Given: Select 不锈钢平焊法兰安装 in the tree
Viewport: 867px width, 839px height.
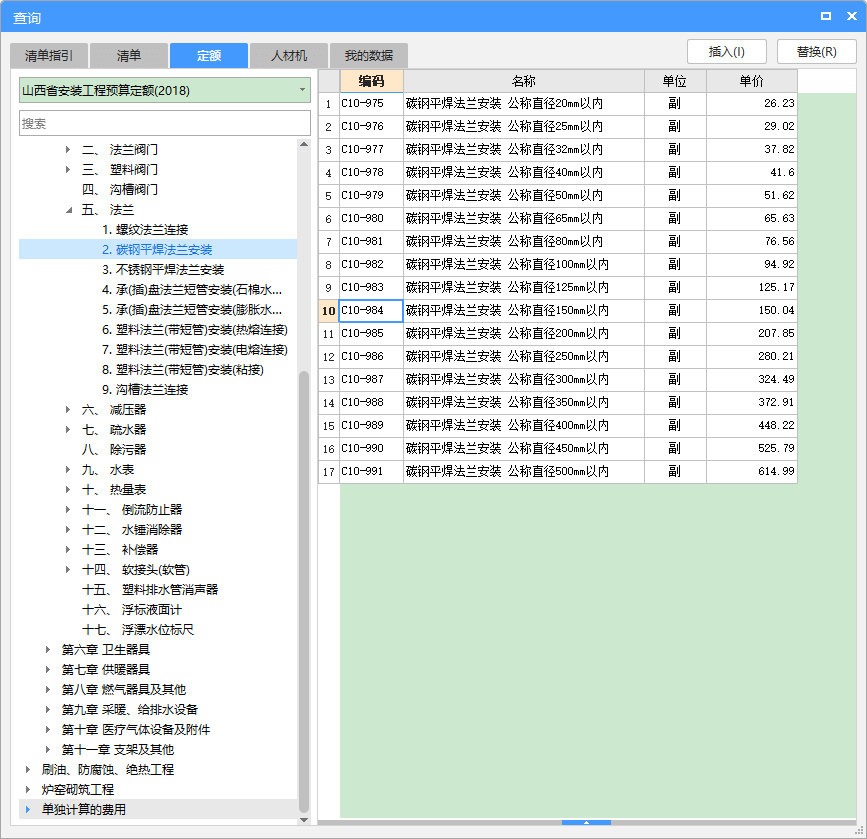Looking at the screenshot, I should 163,270.
